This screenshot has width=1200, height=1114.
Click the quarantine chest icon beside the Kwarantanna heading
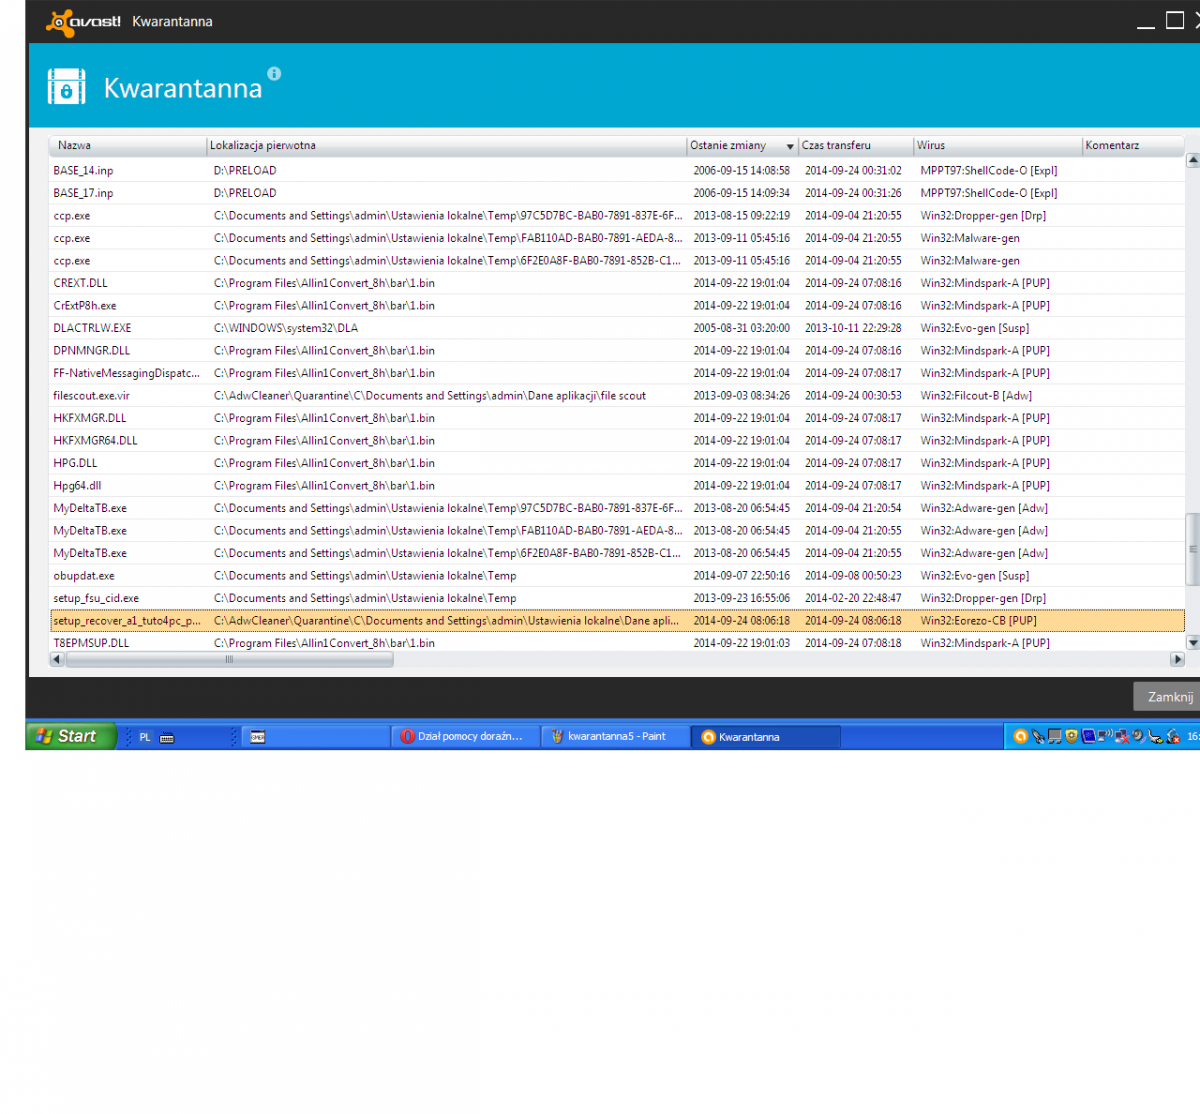(67, 87)
